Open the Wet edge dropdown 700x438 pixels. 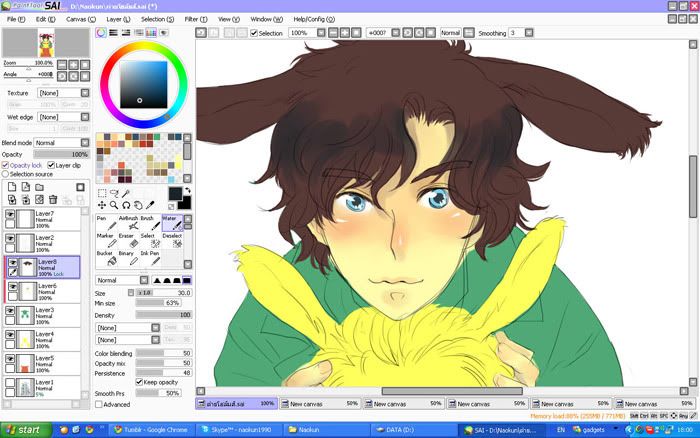click(x=60, y=117)
